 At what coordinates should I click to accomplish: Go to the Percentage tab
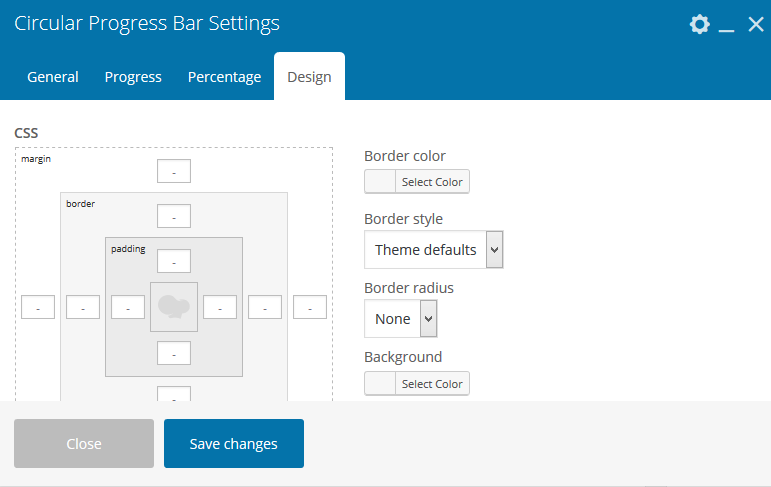pyautogui.click(x=224, y=77)
